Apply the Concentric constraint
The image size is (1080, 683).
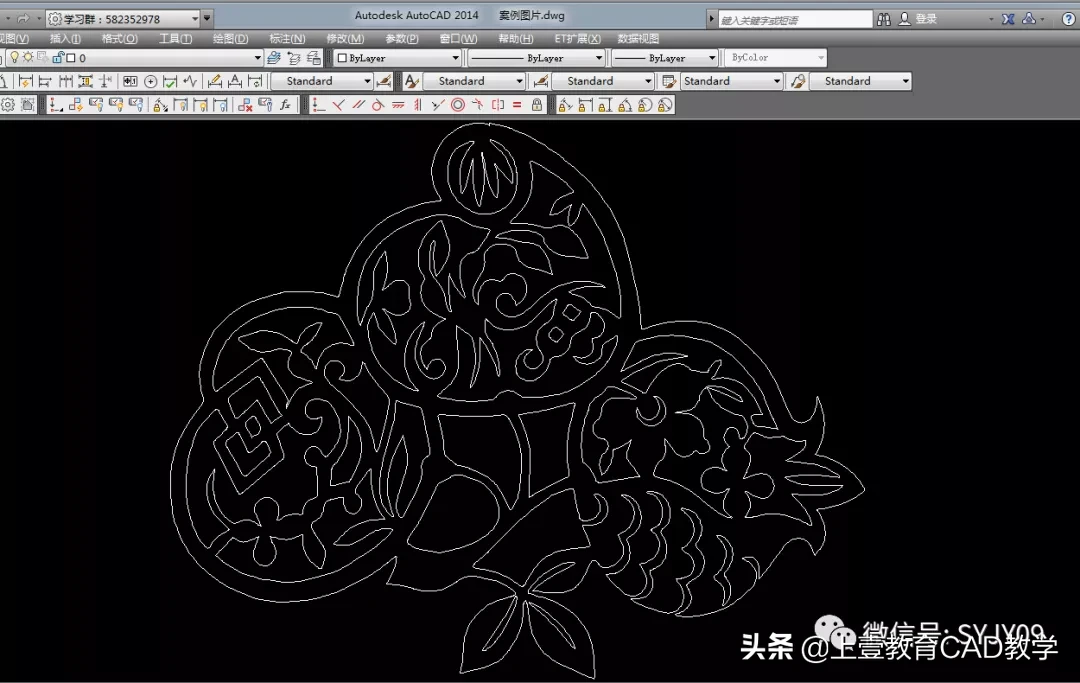458,105
